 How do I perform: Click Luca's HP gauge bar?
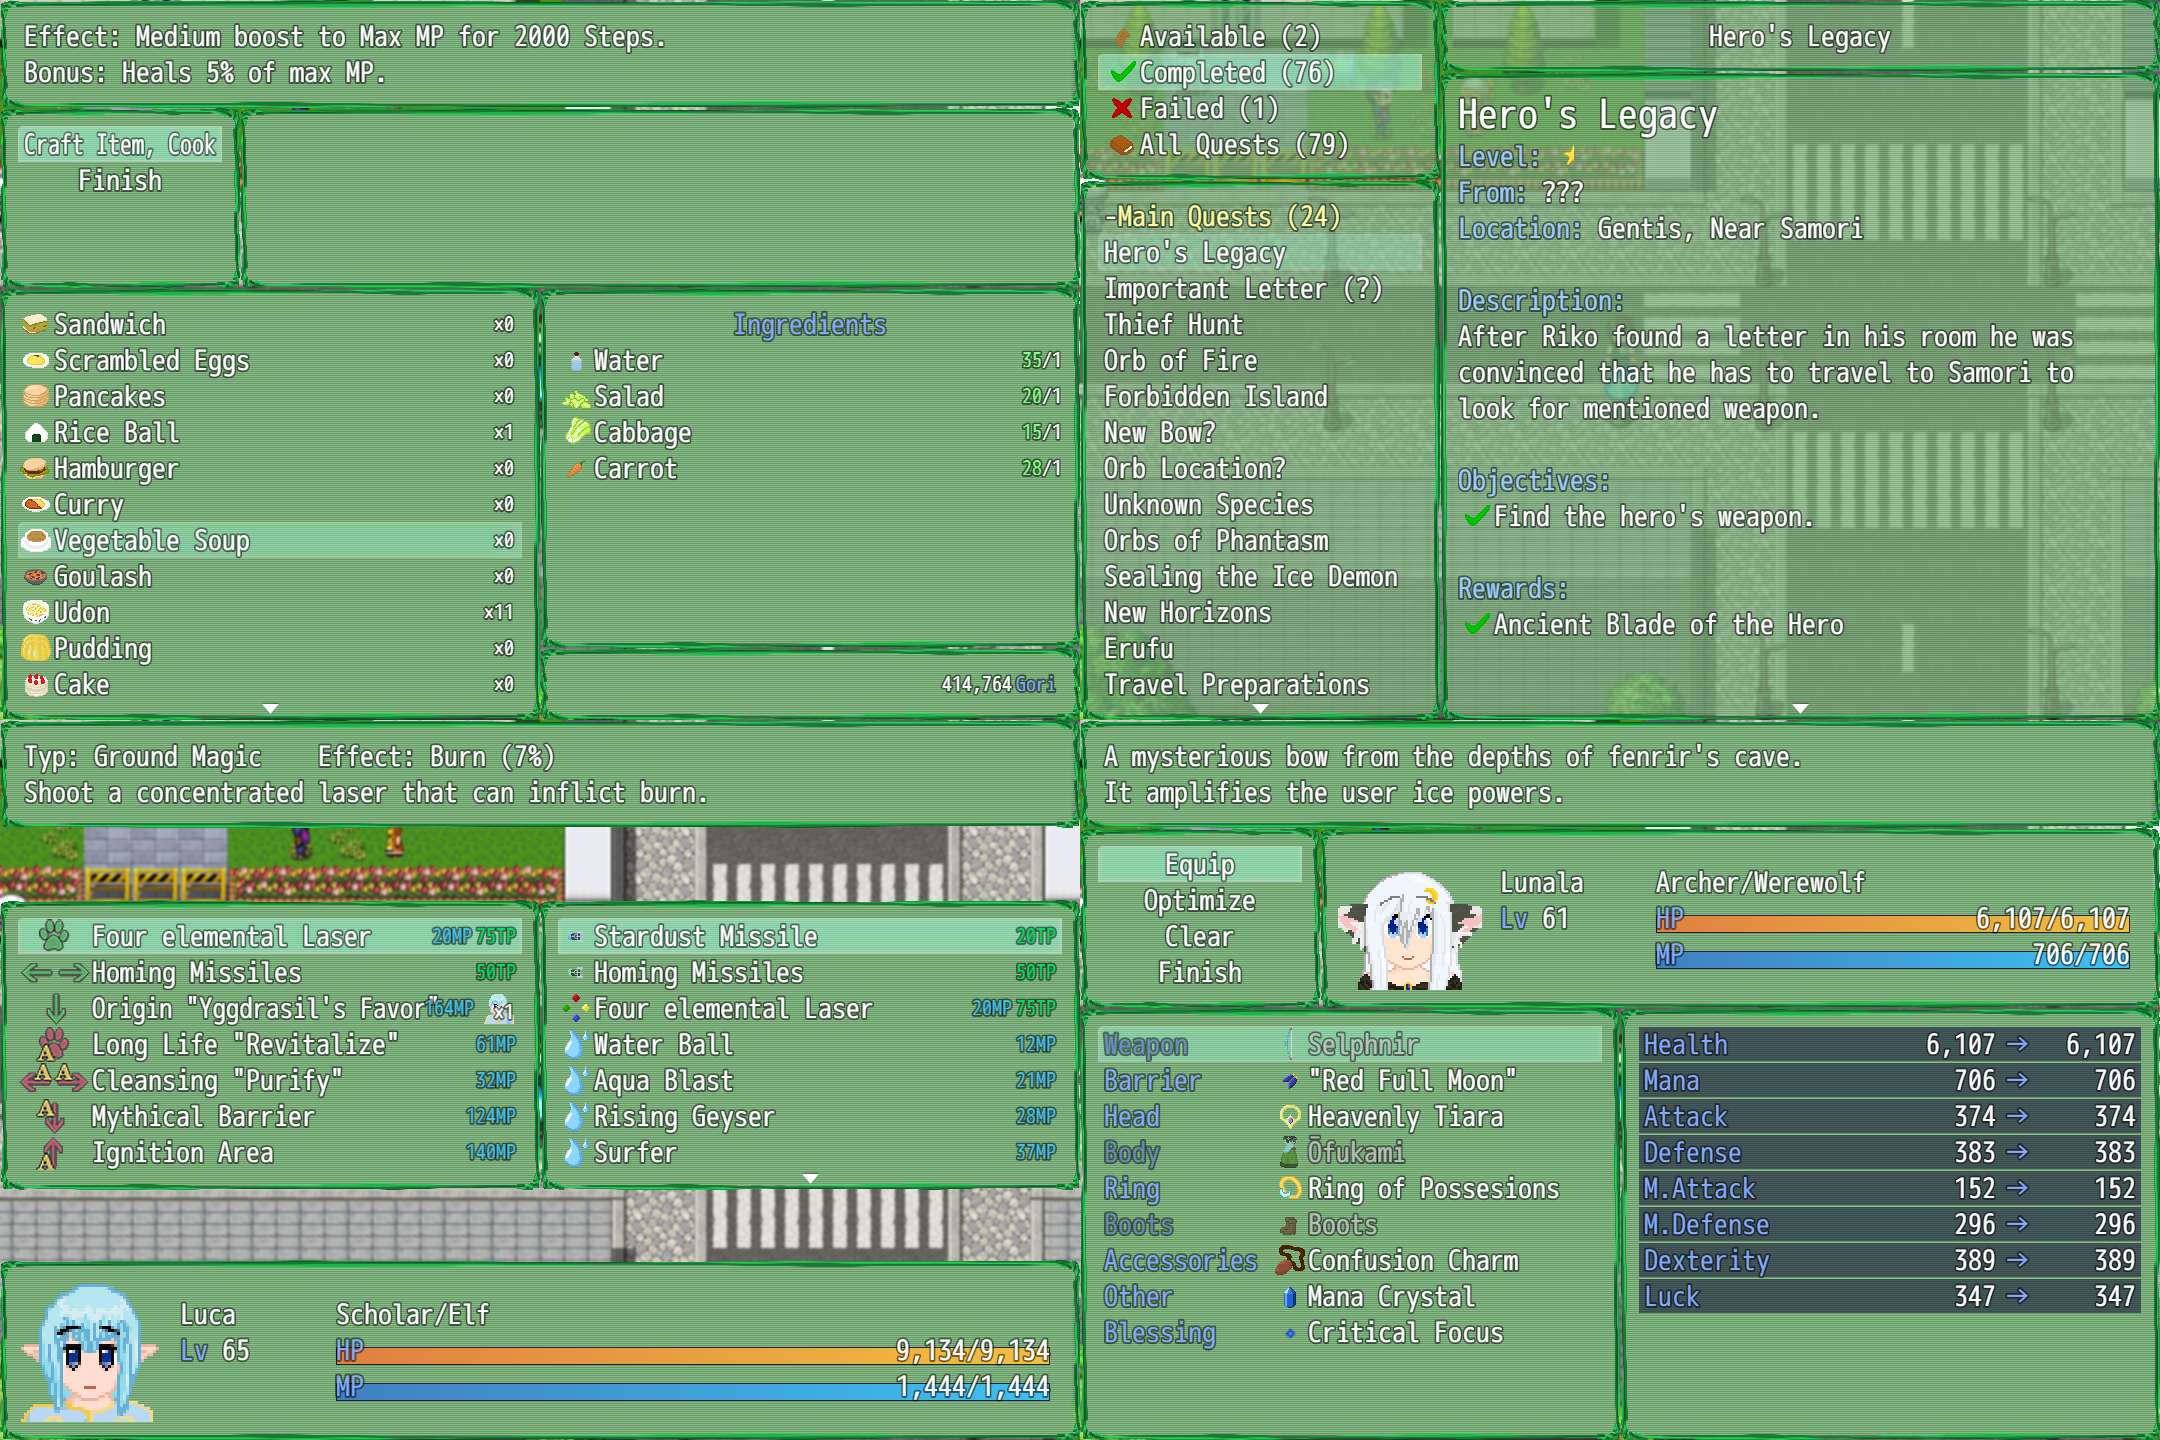(x=692, y=1355)
